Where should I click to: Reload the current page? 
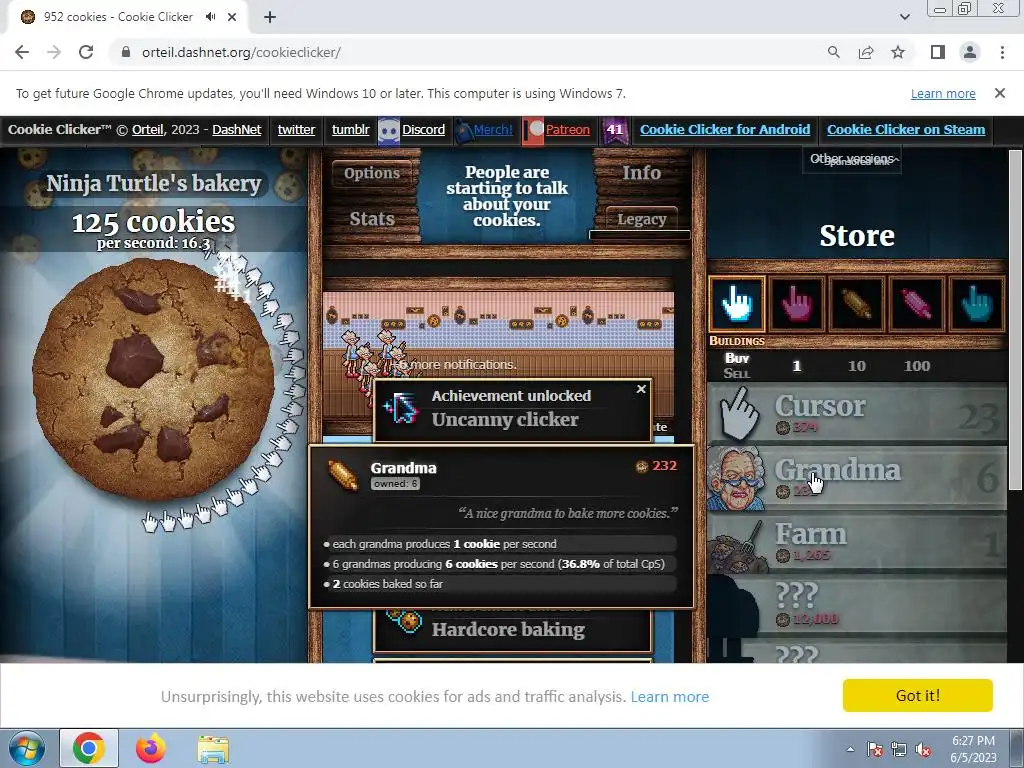[86, 52]
